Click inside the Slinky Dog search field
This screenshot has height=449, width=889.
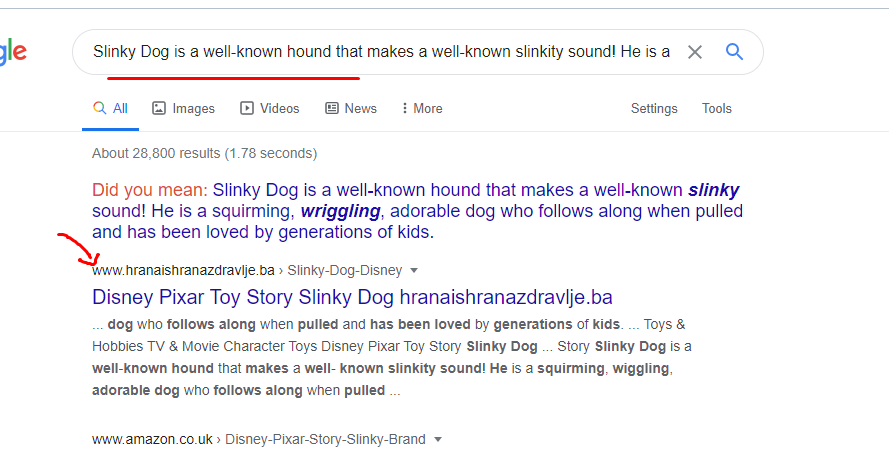point(380,52)
